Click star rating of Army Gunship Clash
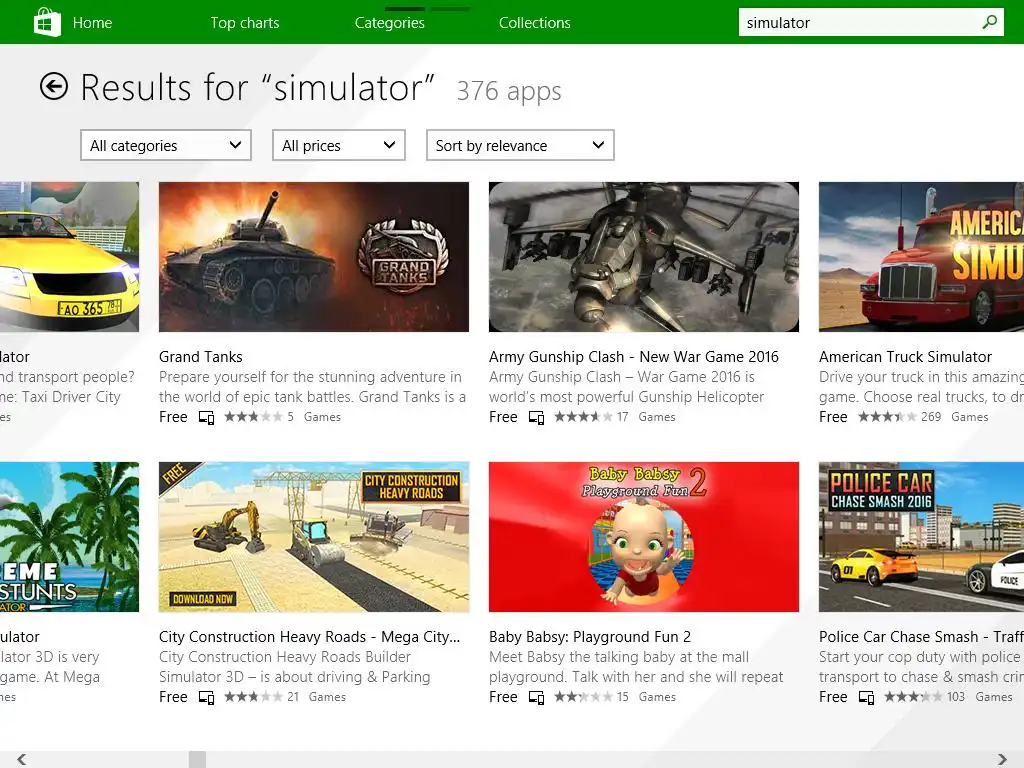This screenshot has width=1024, height=768. pos(583,417)
